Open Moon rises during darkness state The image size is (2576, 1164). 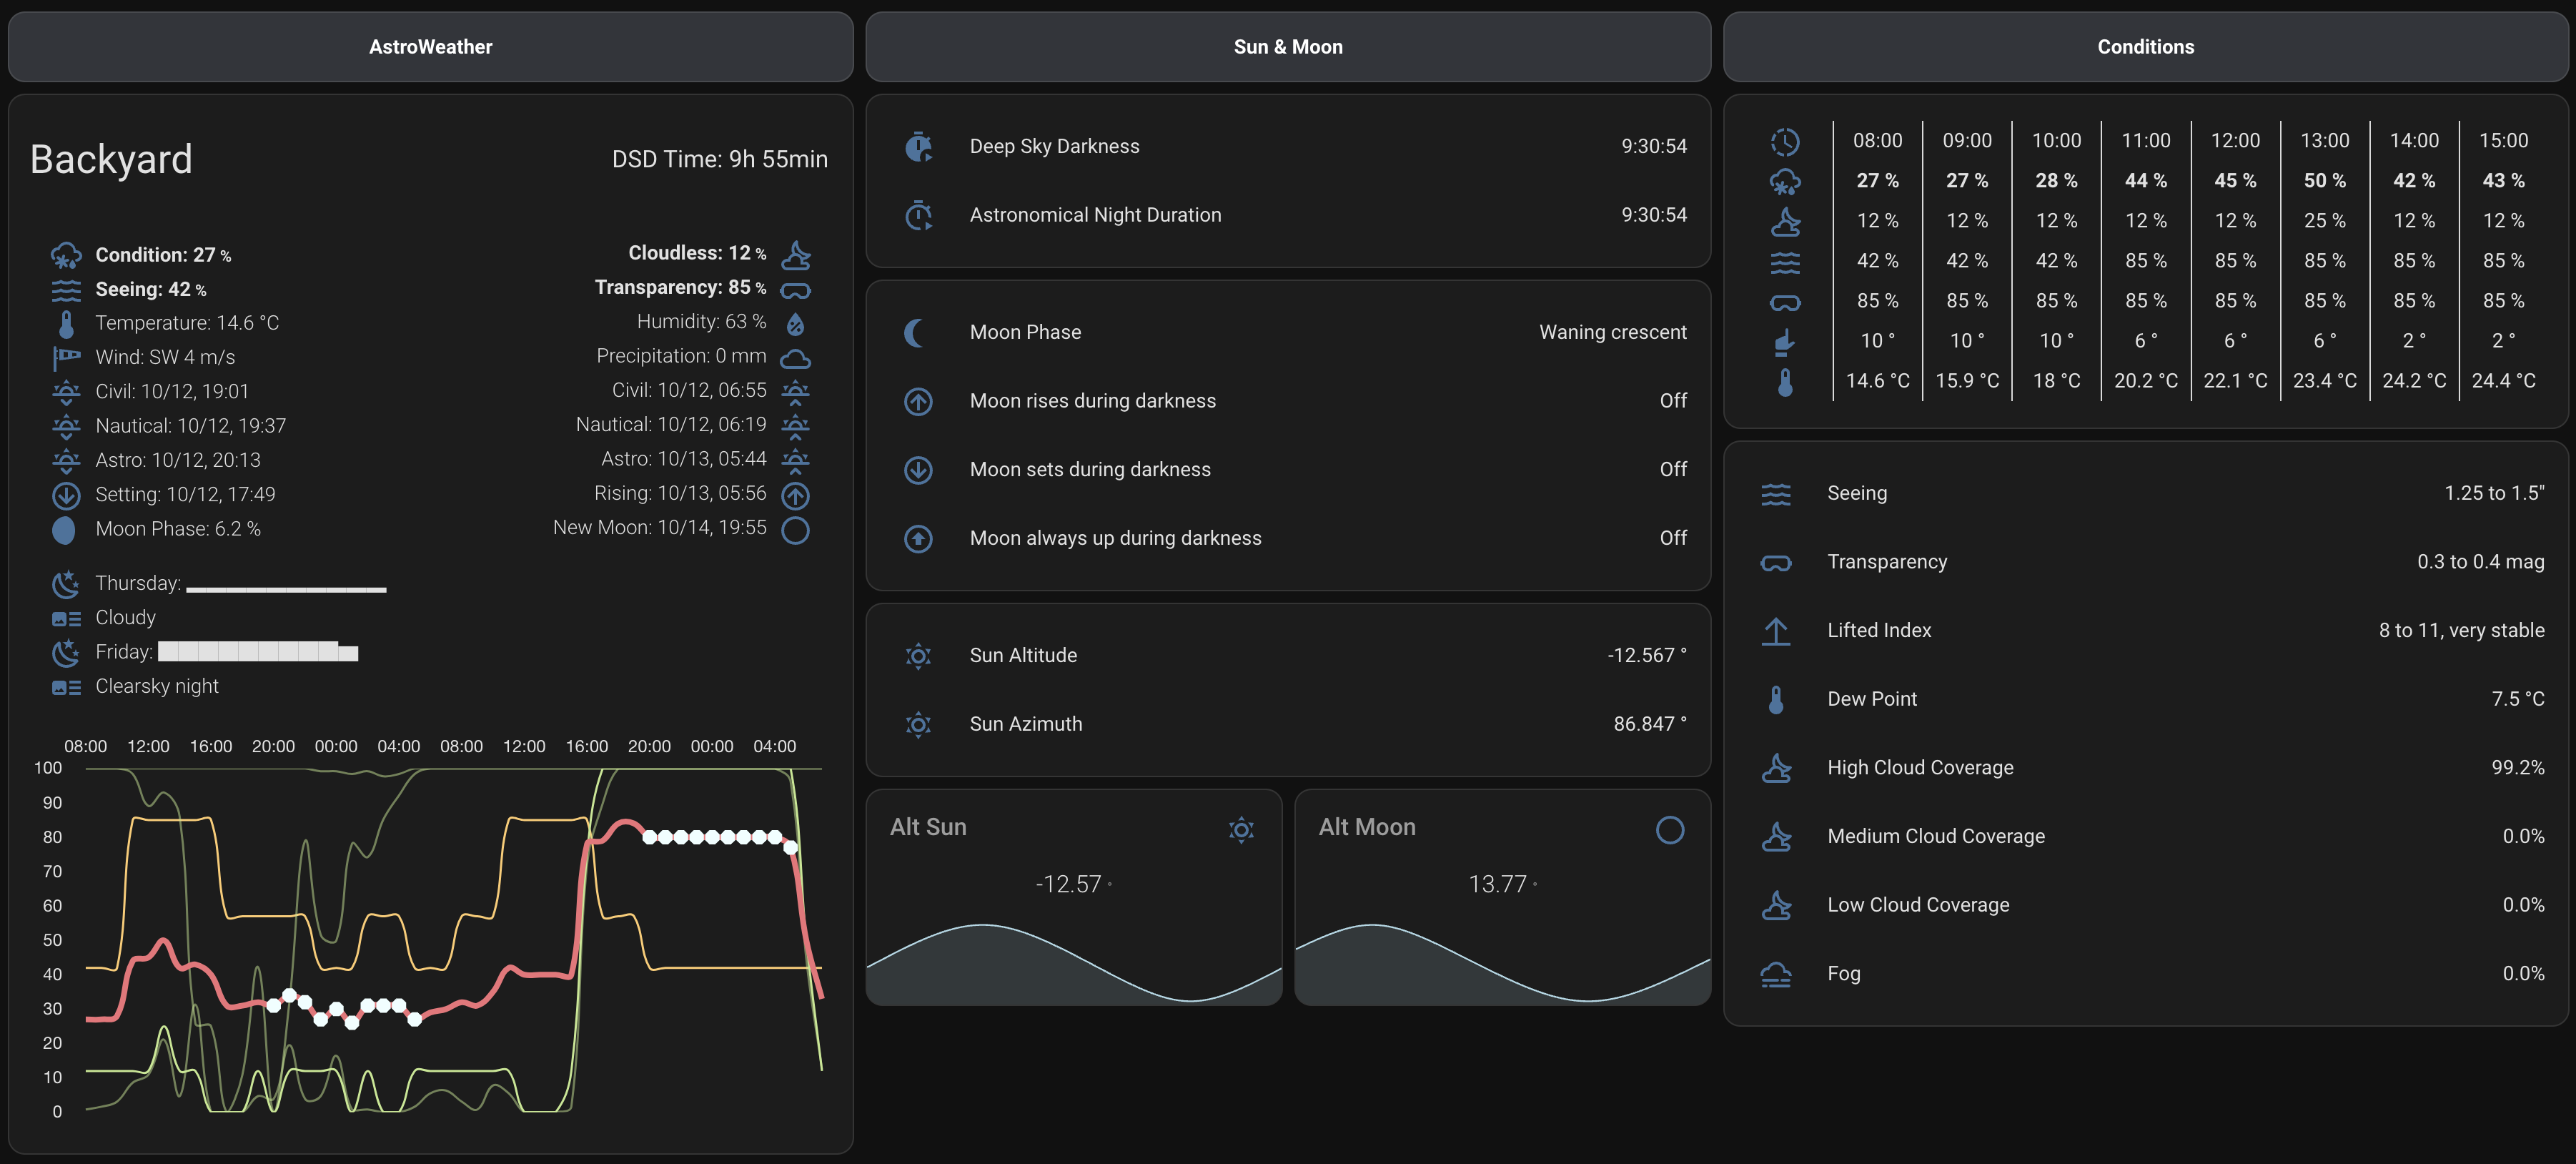[1672, 401]
